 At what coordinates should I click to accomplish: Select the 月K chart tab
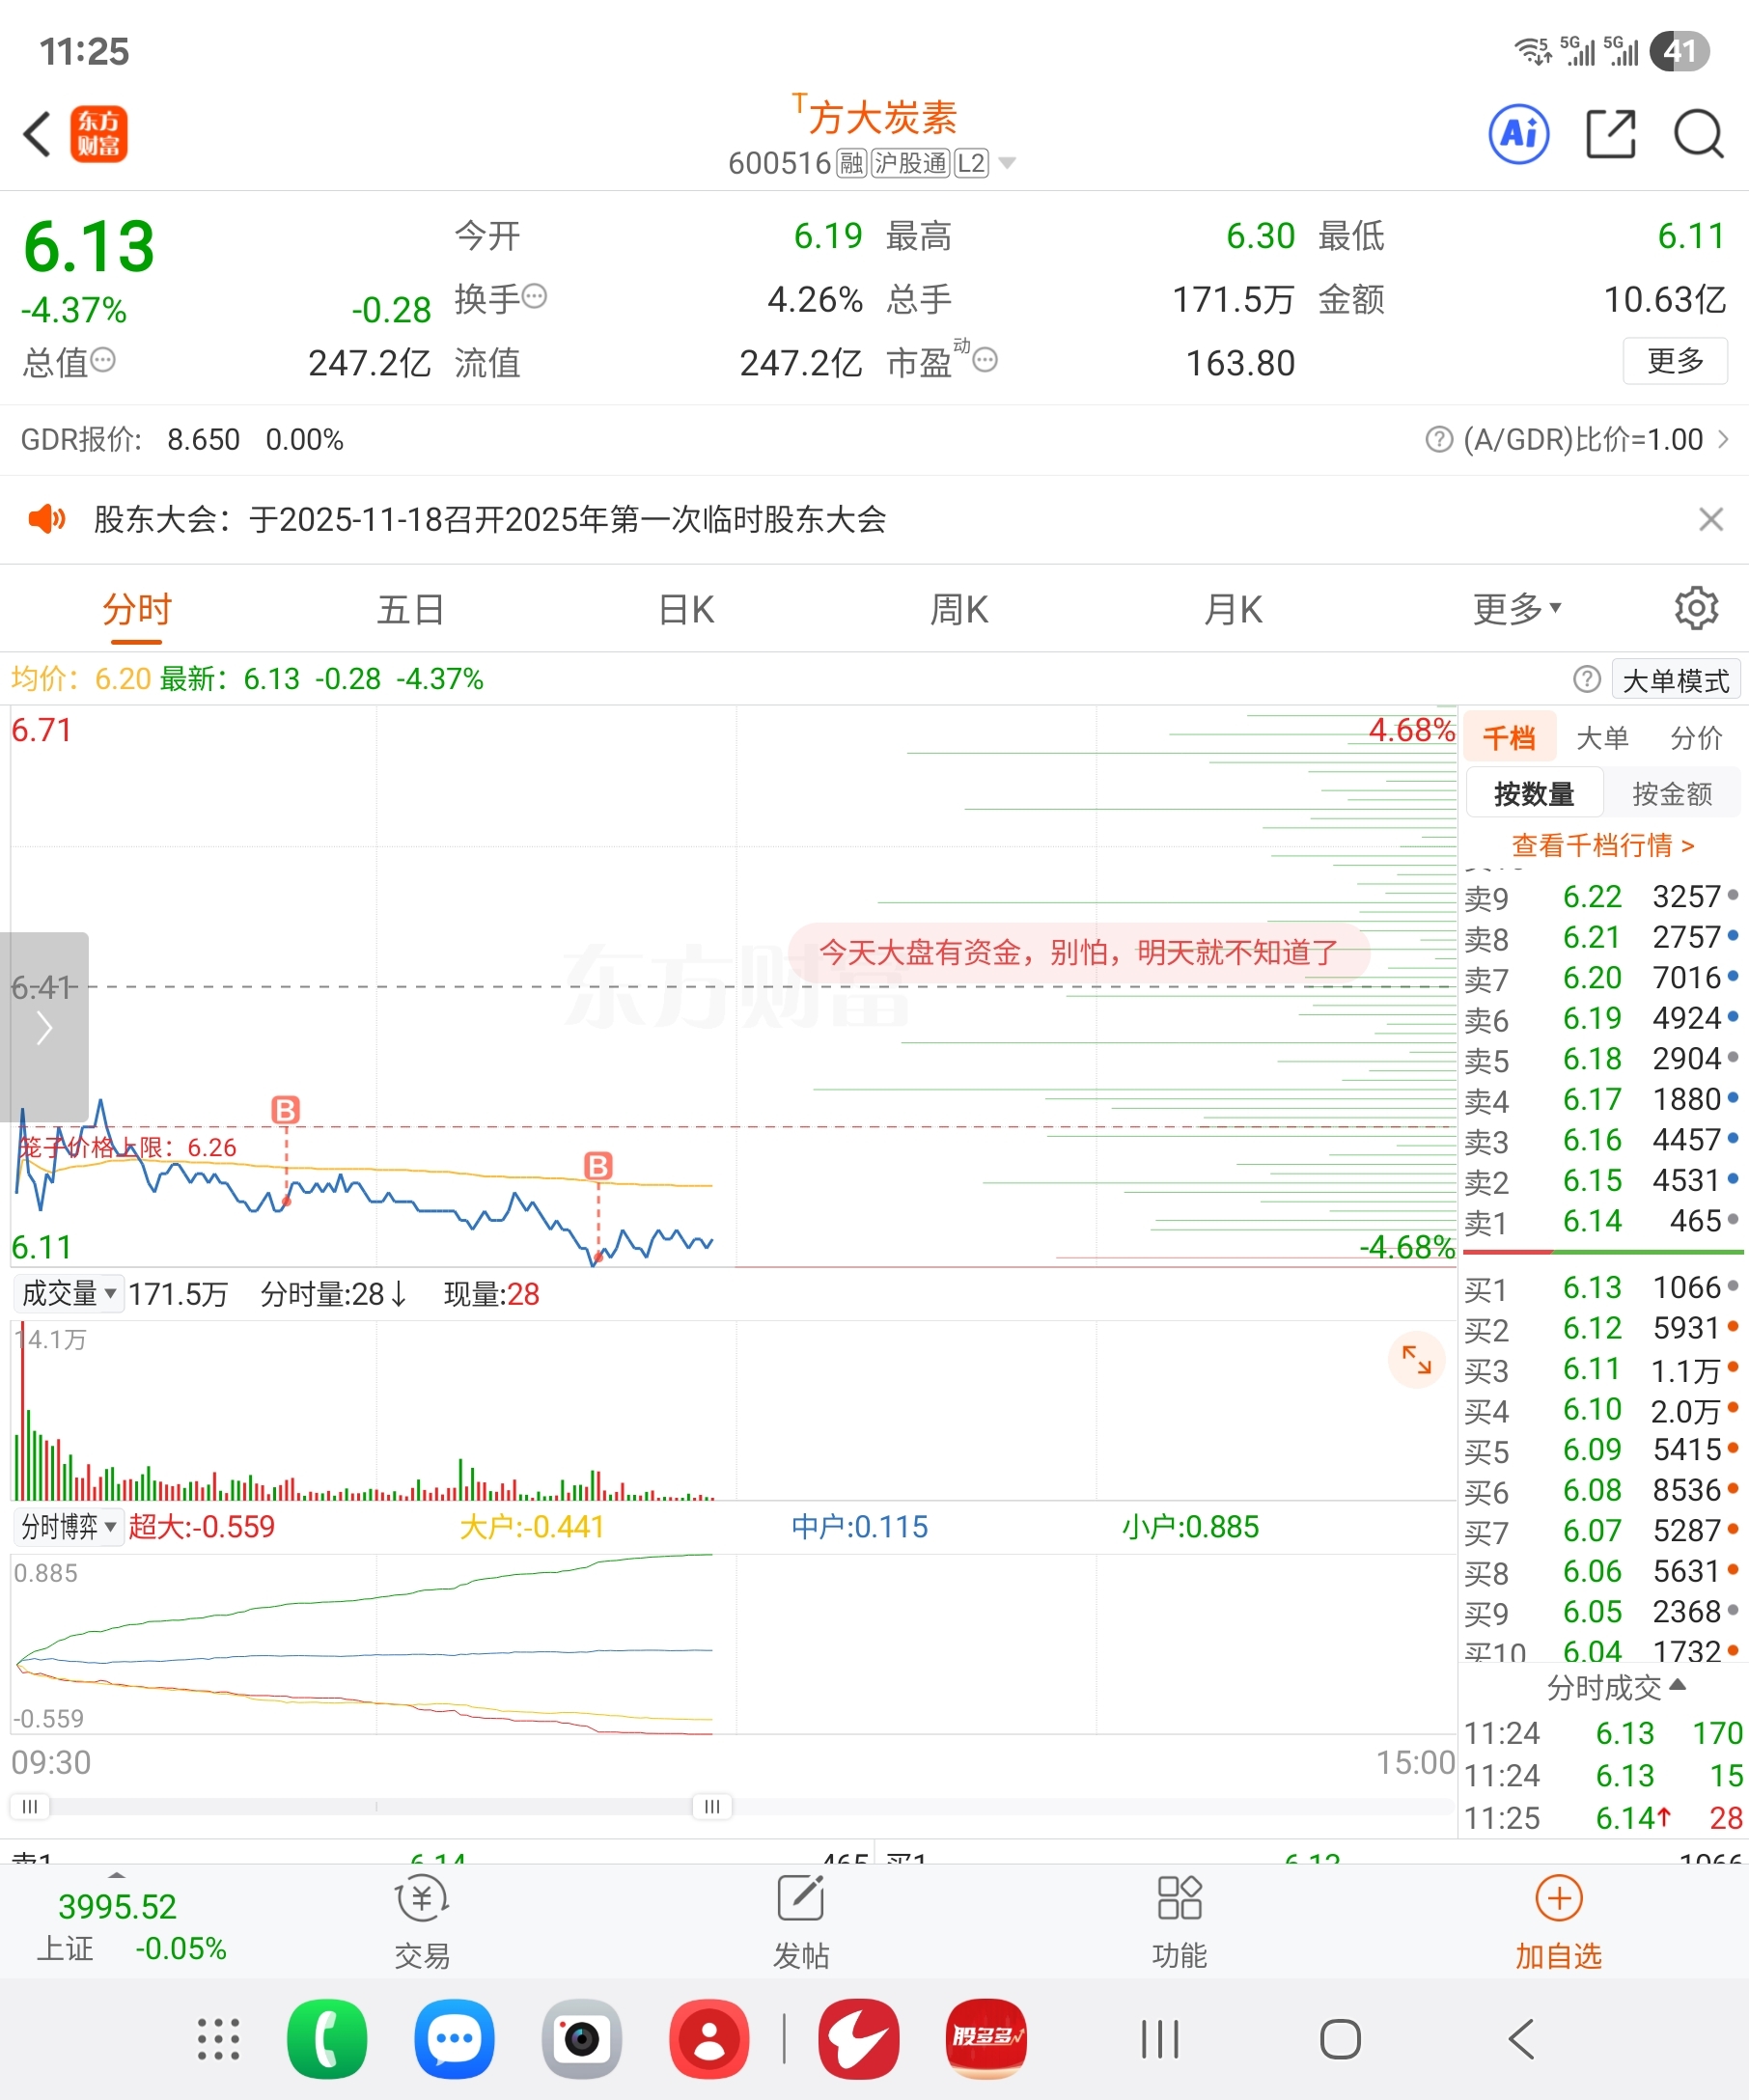click(1233, 609)
